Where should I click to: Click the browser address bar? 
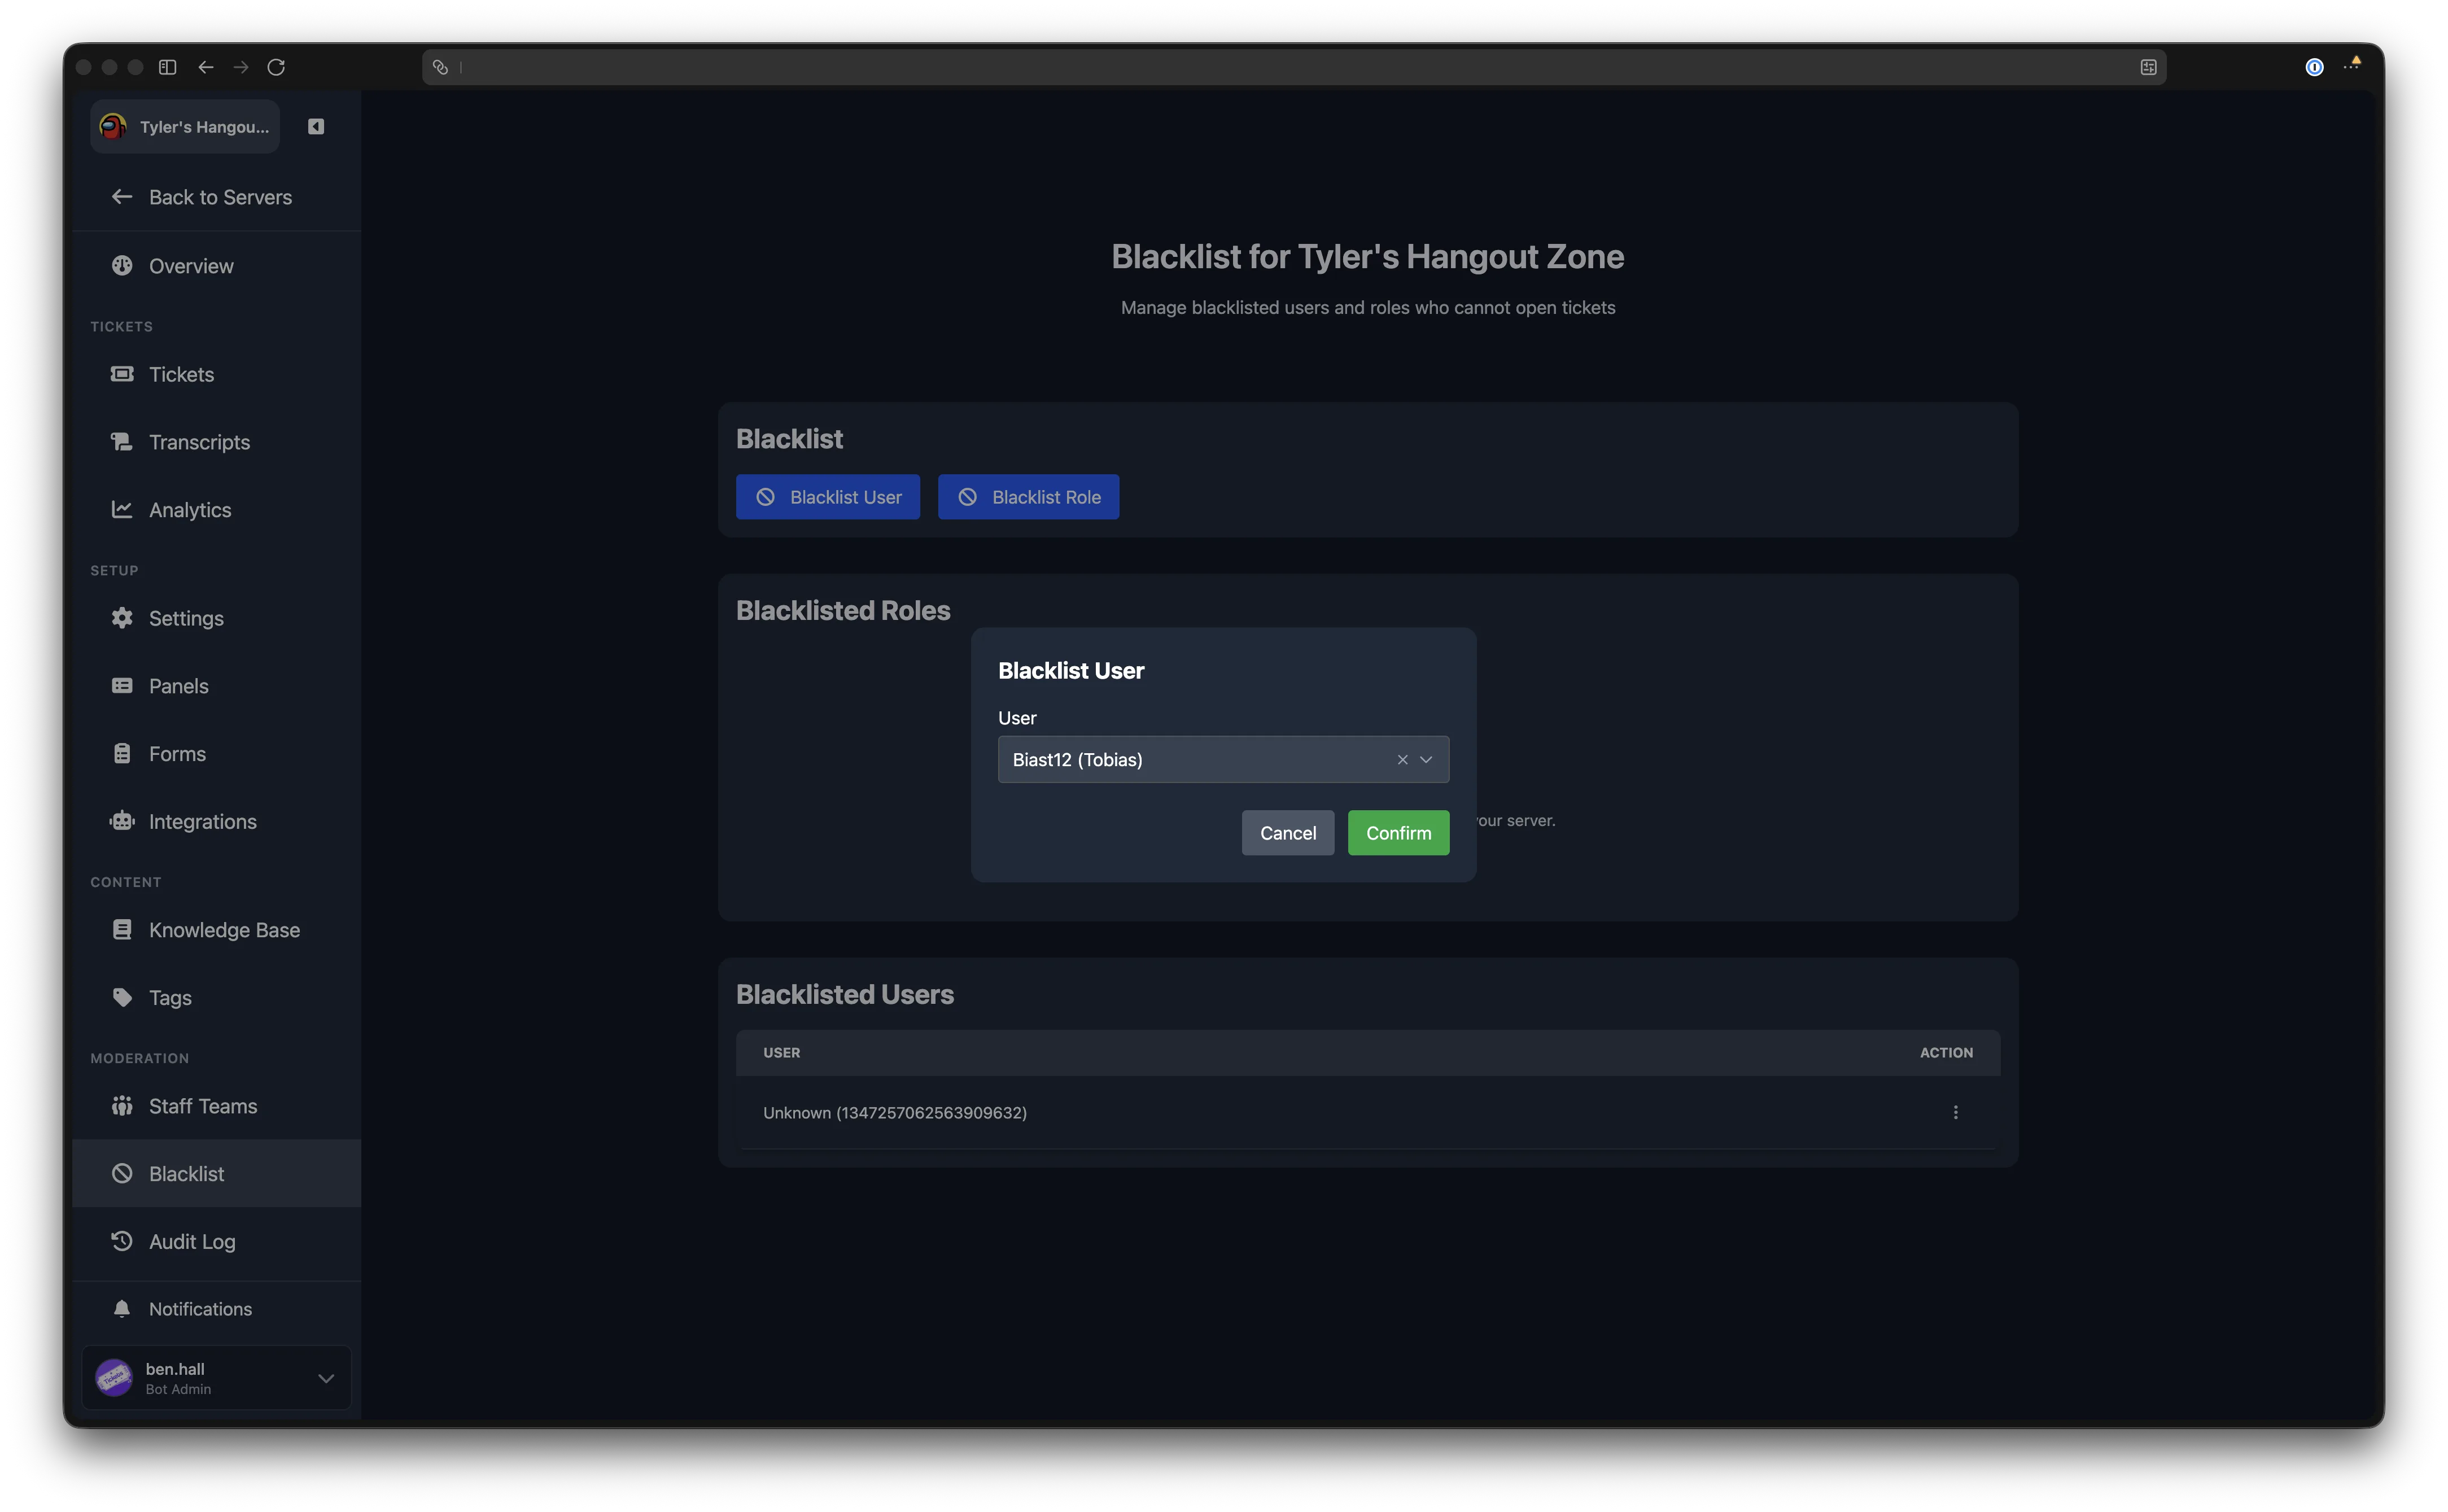[1294, 67]
